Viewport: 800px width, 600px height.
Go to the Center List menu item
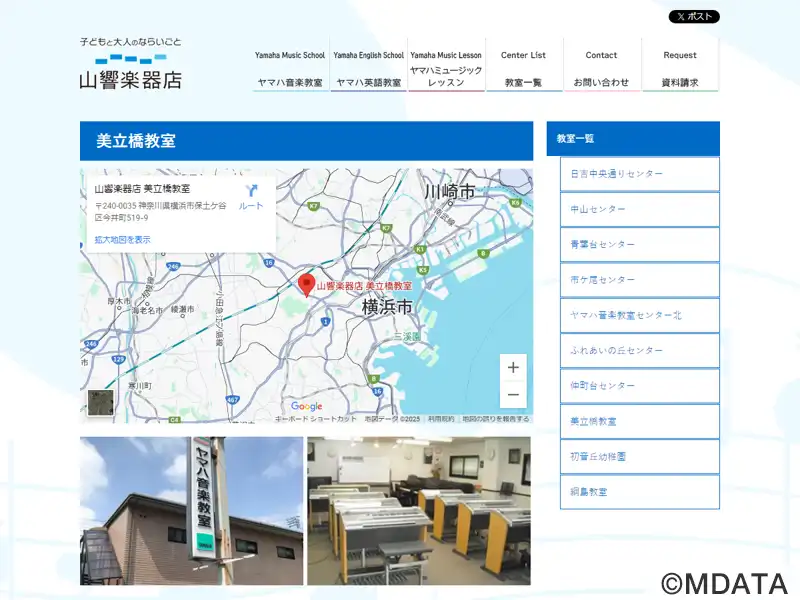pyautogui.click(x=523, y=65)
